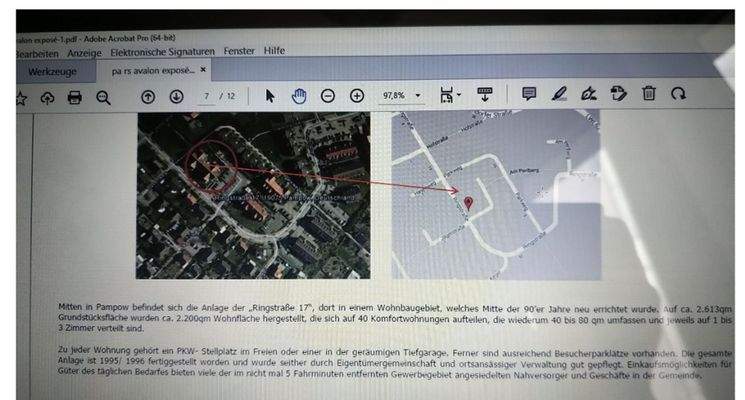Switch to the Werkzeuge tab
The height and width of the screenshot is (400, 745).
click(52, 72)
